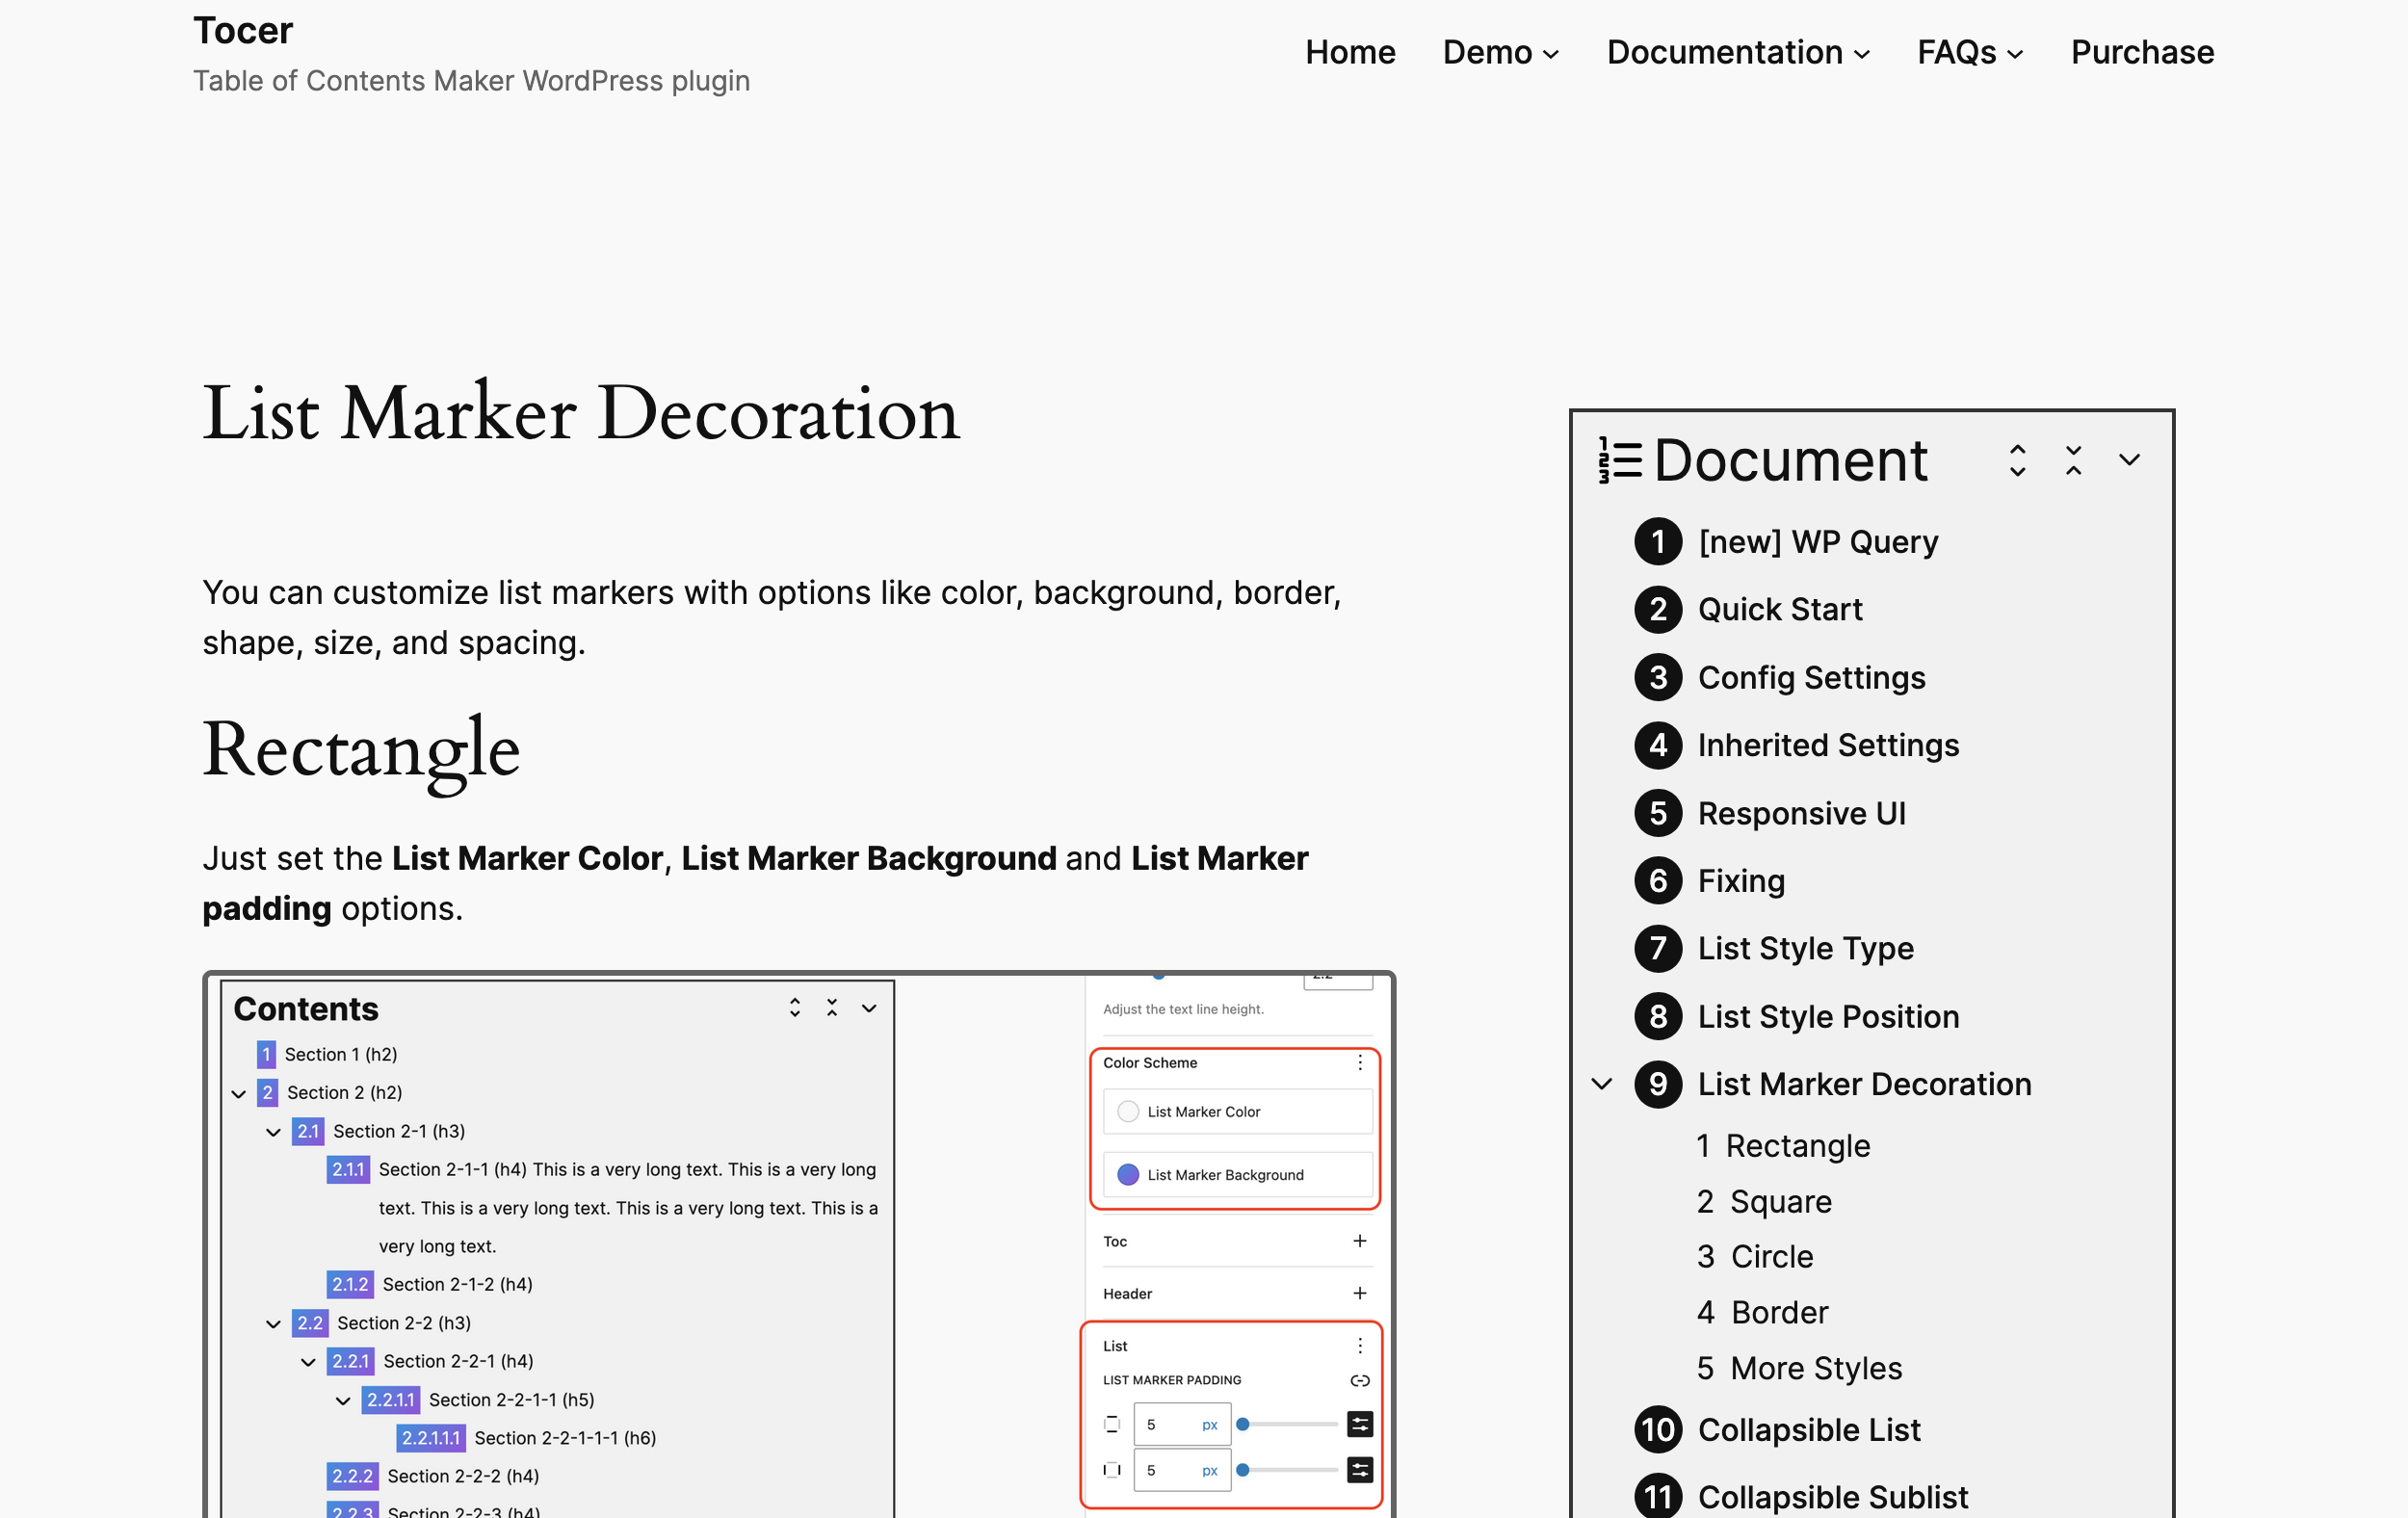The width and height of the screenshot is (2408, 1518).
Task: Click the number 9 marker badge
Action: 1657,1084
